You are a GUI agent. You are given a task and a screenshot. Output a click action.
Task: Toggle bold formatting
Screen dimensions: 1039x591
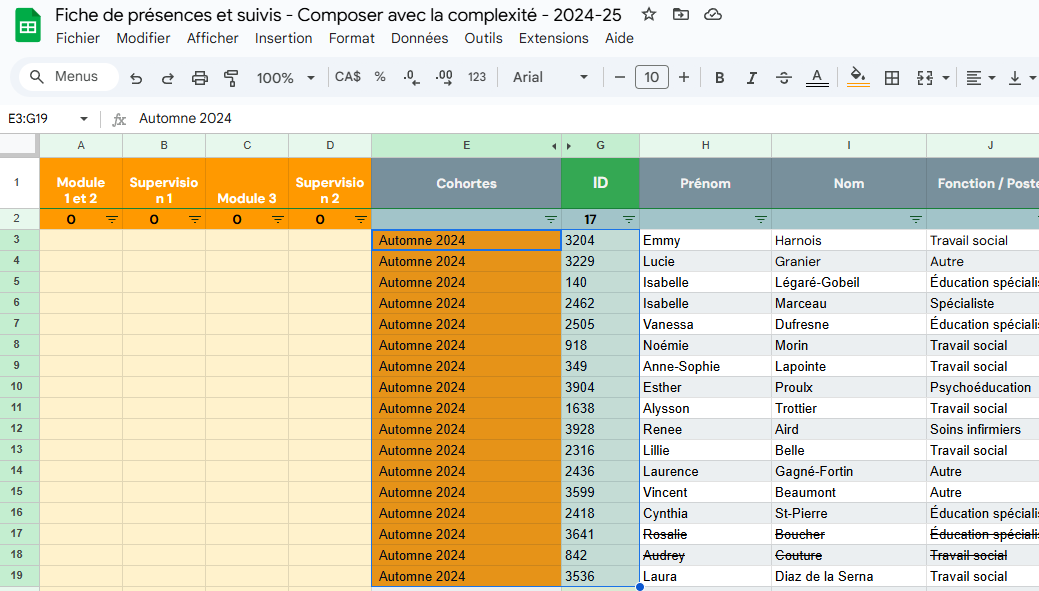719,78
